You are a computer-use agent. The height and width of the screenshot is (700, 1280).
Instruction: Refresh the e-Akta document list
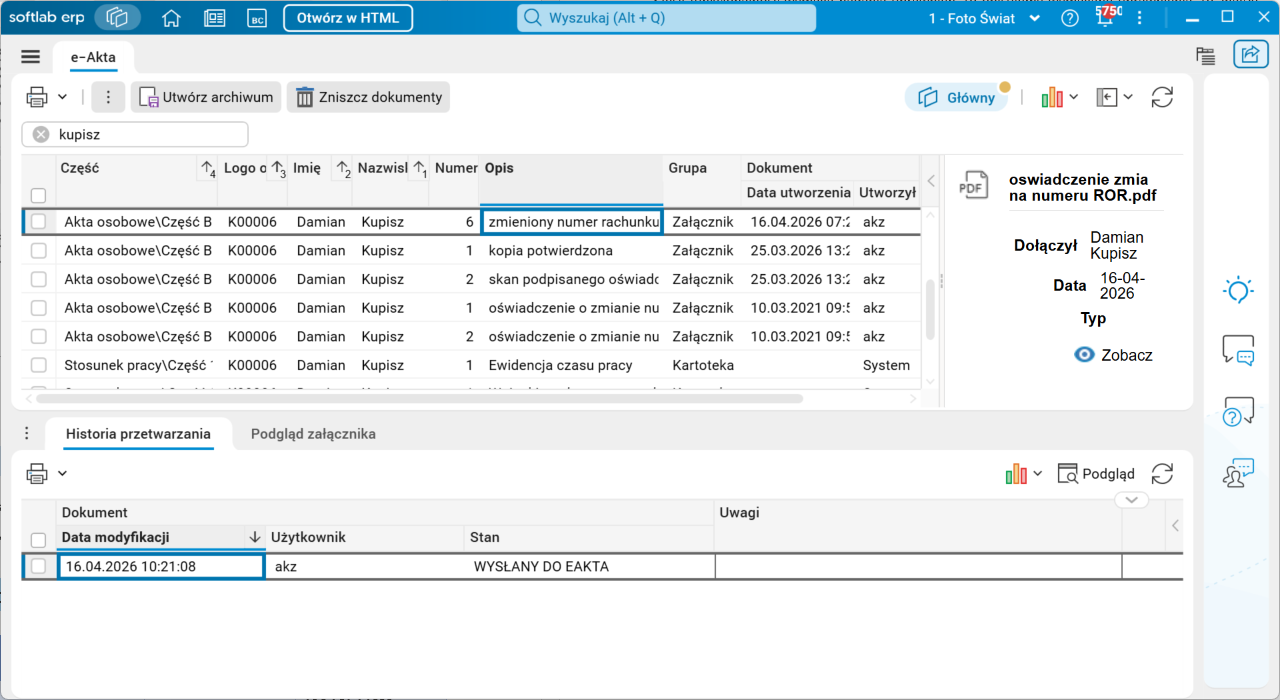point(1162,97)
